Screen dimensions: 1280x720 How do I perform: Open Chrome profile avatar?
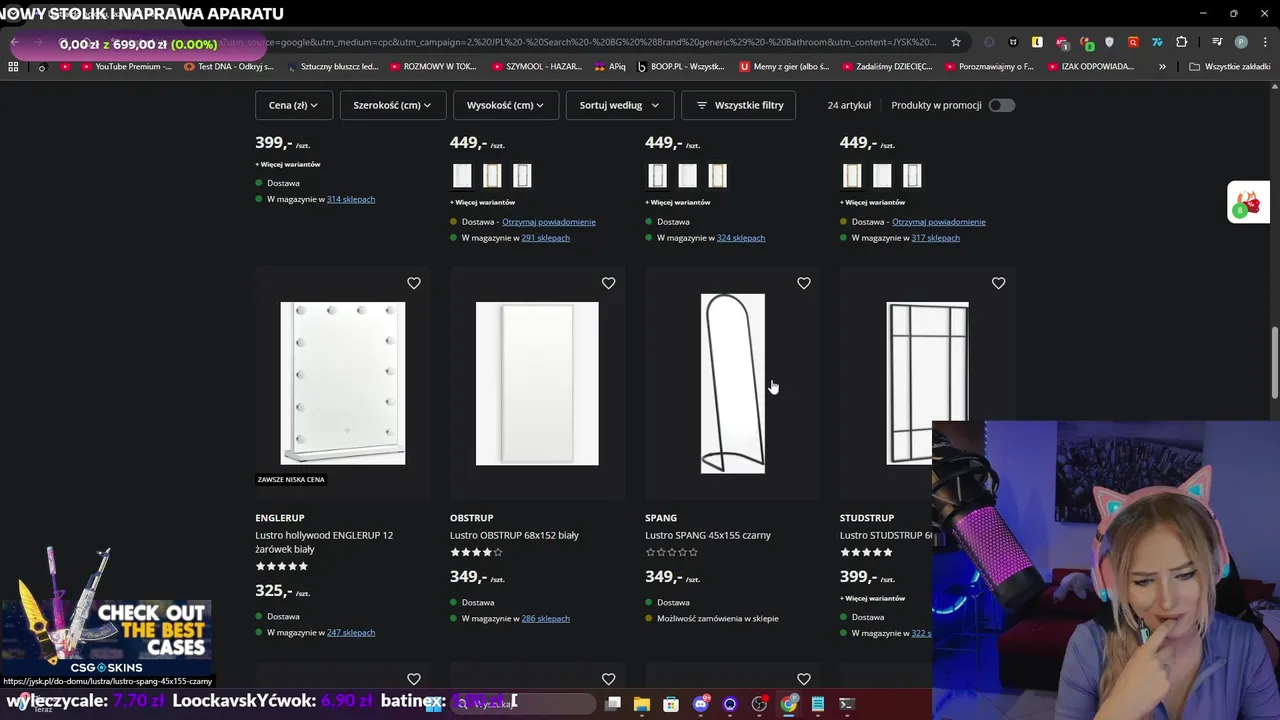coord(1241,42)
